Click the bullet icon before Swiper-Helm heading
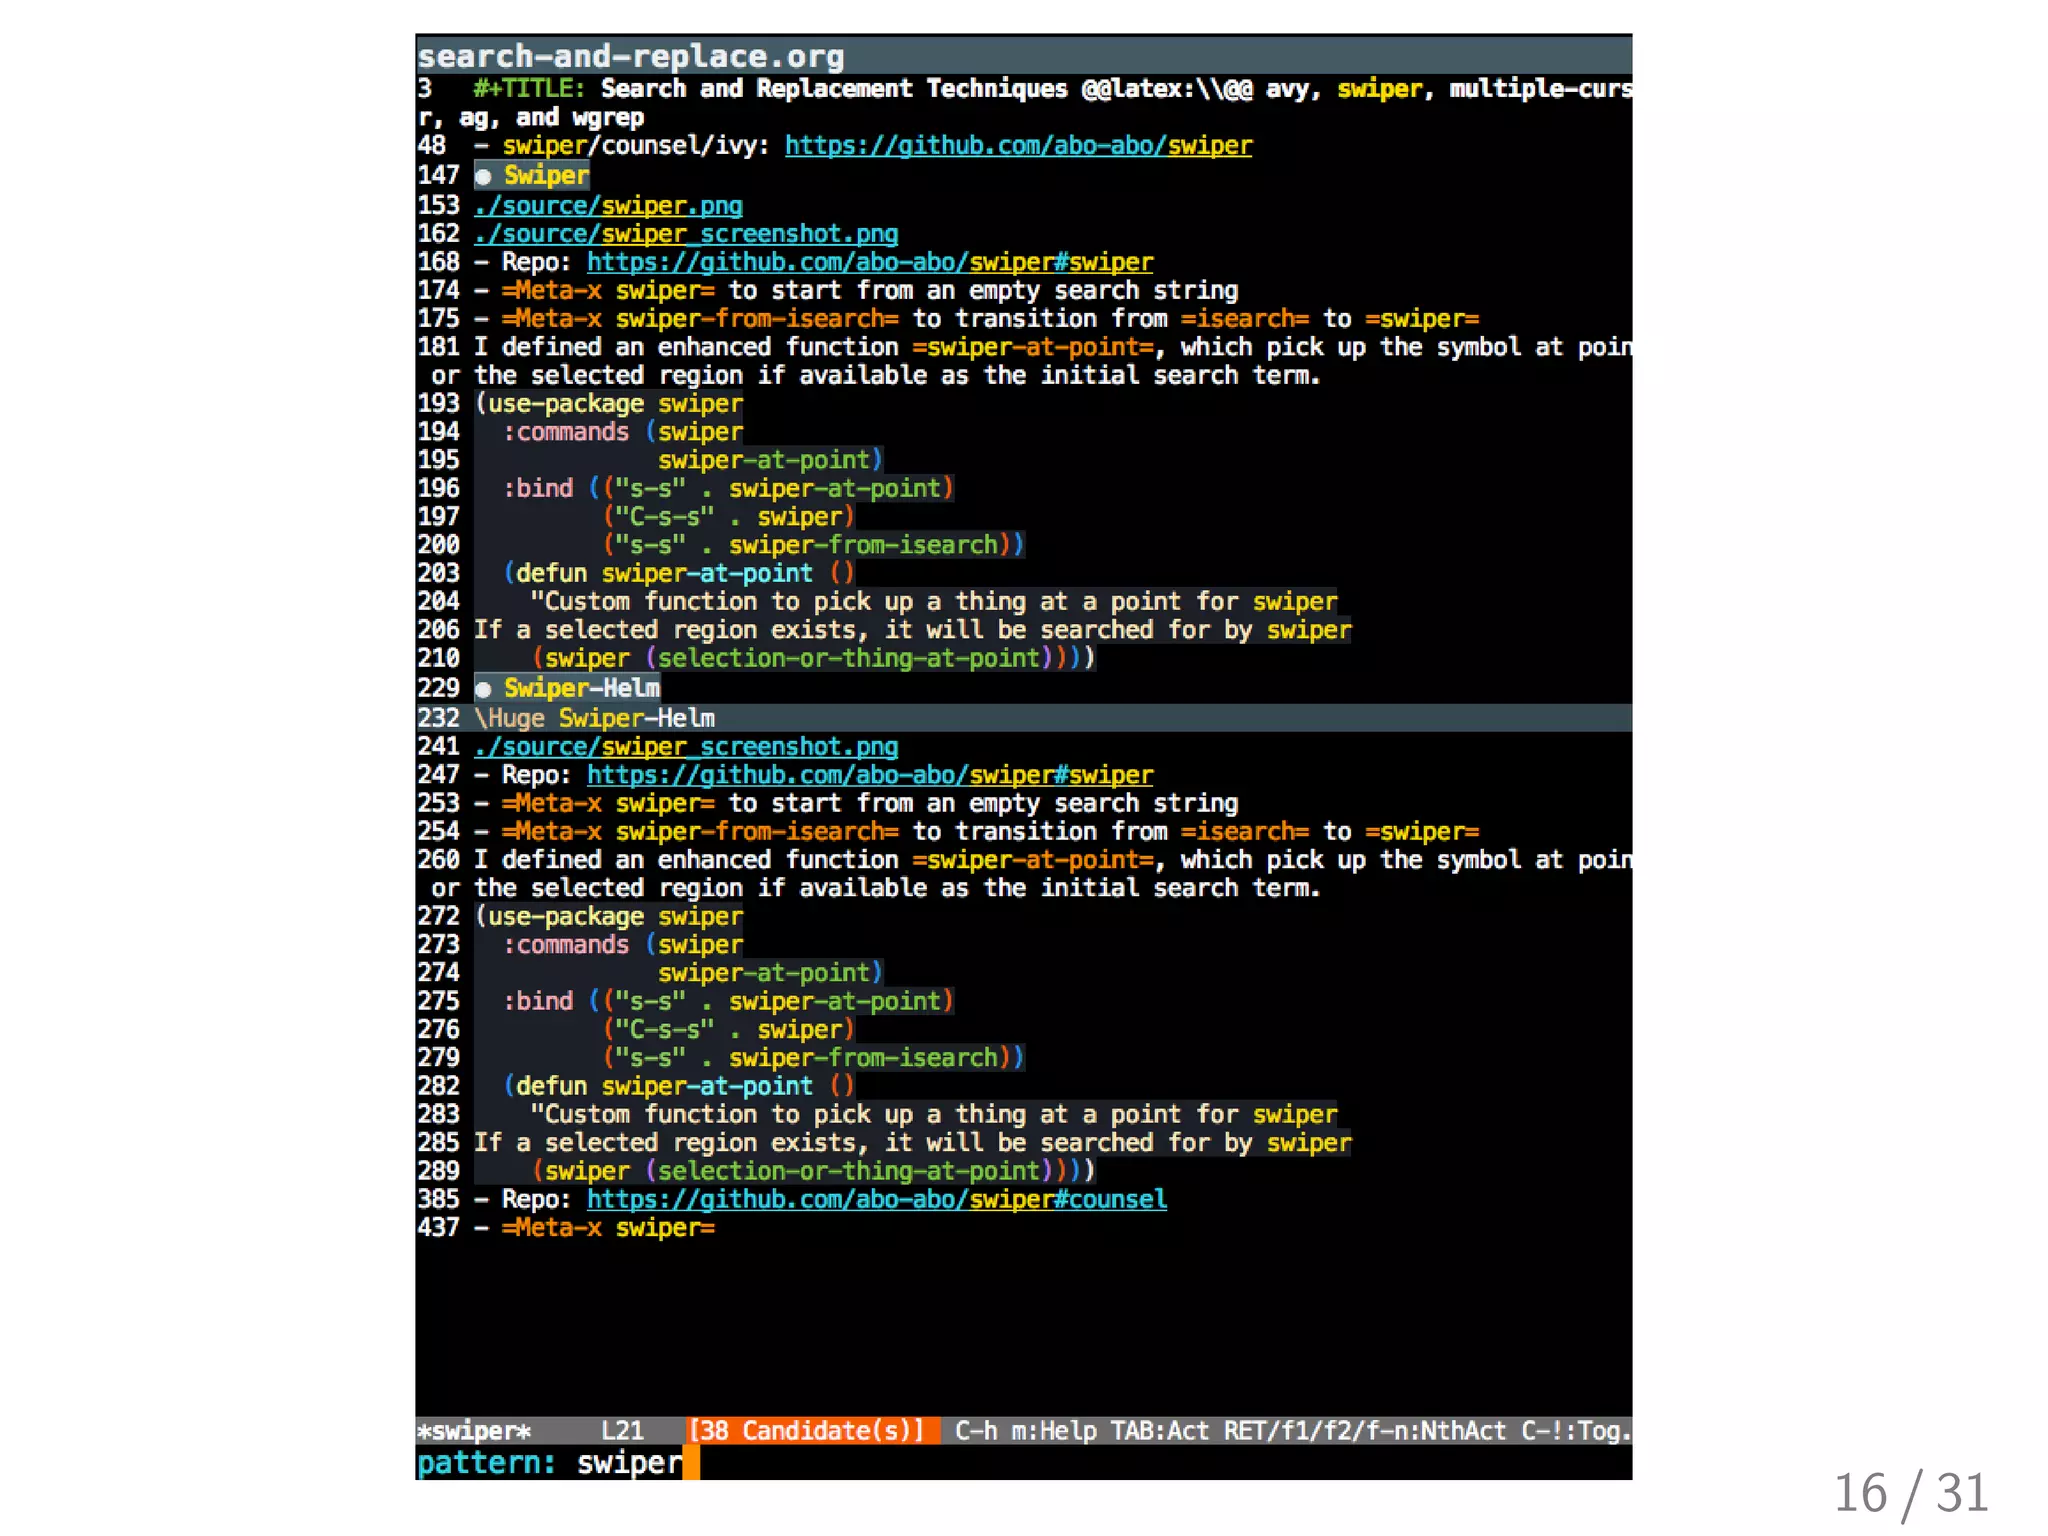The image size is (2048, 1536). coord(483,689)
